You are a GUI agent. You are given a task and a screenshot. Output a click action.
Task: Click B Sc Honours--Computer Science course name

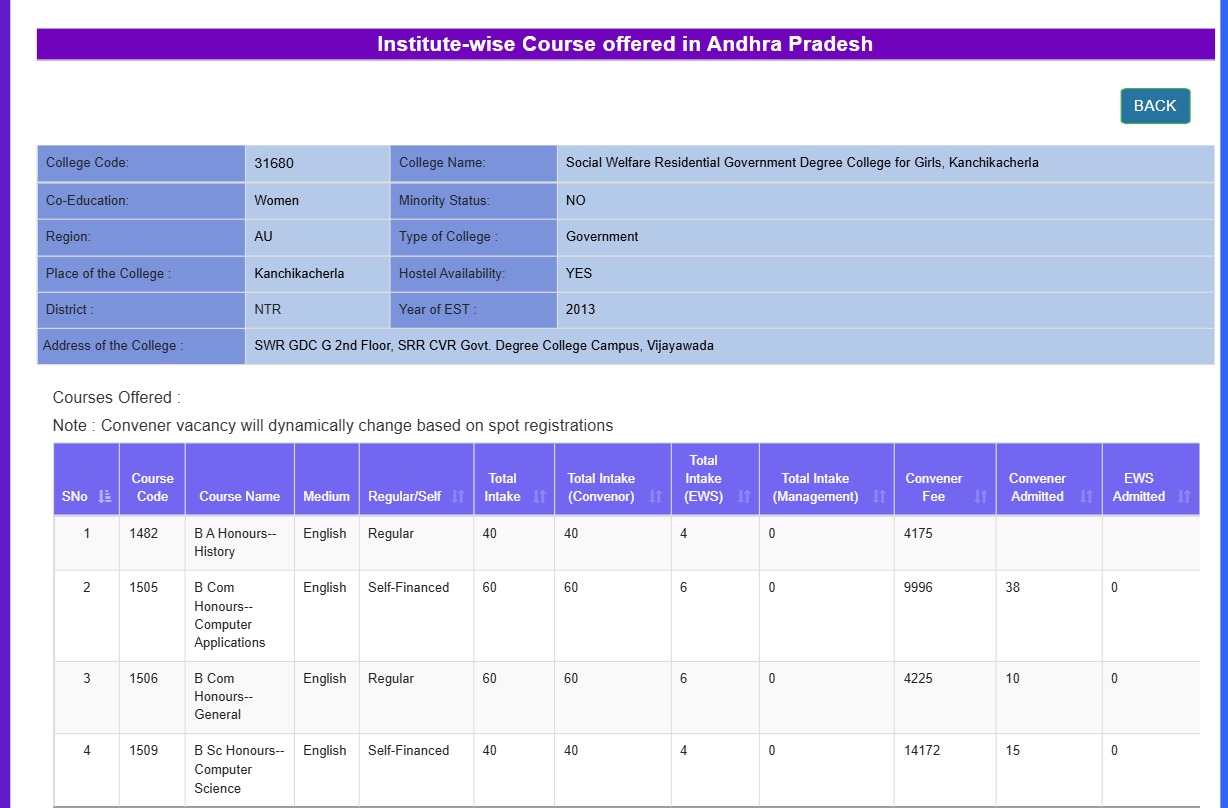coord(238,769)
